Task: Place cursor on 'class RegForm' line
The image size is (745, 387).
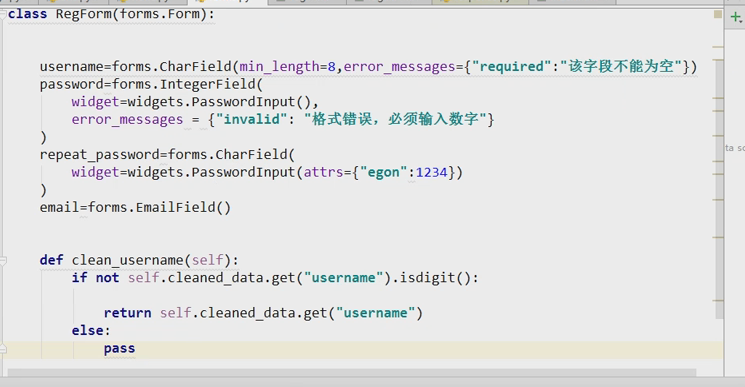Action: coord(111,14)
